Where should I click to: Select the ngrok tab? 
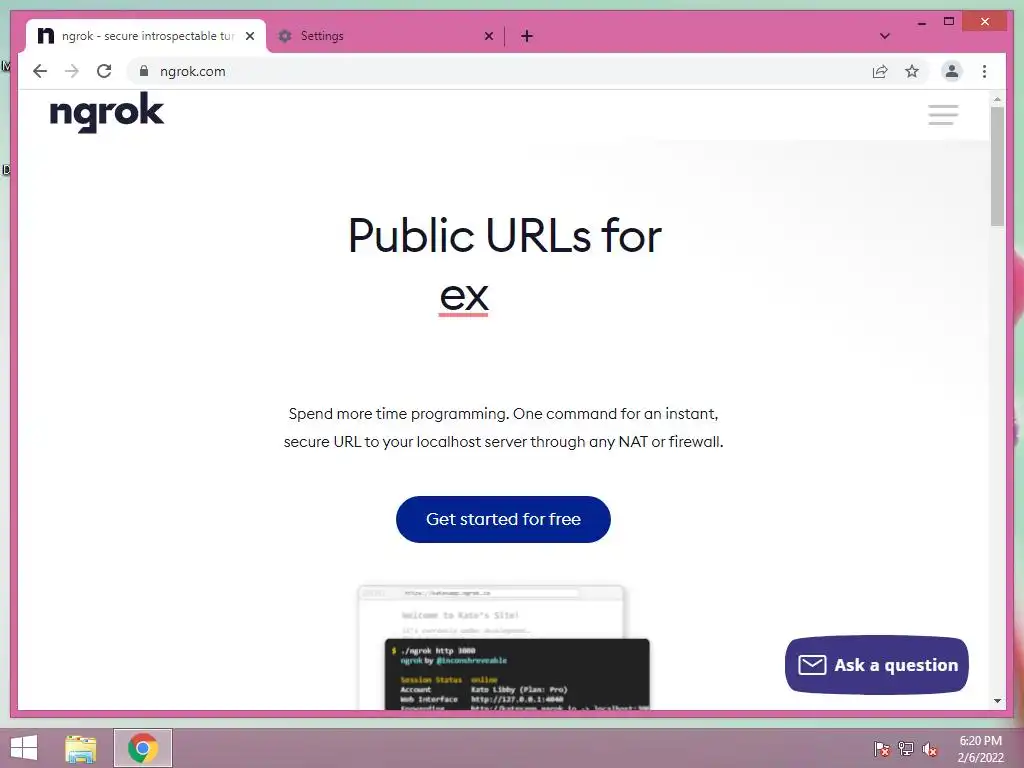point(145,36)
